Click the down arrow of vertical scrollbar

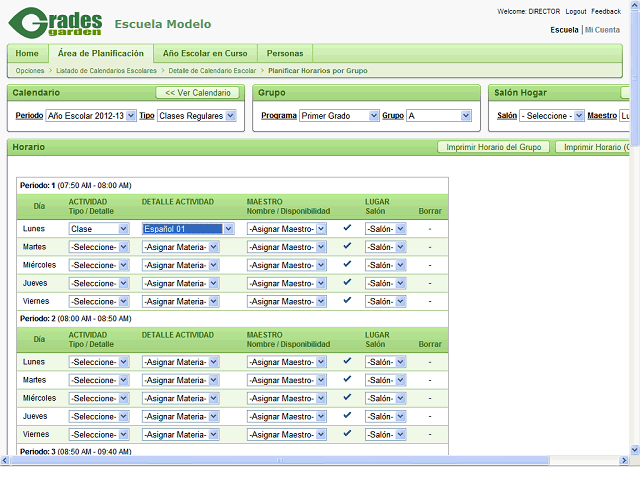[x=635, y=450]
